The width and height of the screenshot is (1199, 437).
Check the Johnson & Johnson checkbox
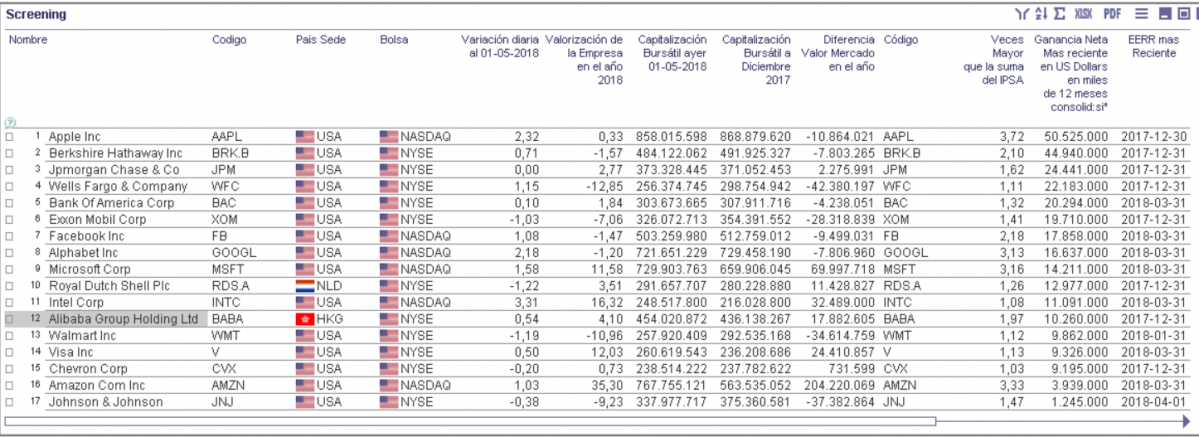(9, 402)
